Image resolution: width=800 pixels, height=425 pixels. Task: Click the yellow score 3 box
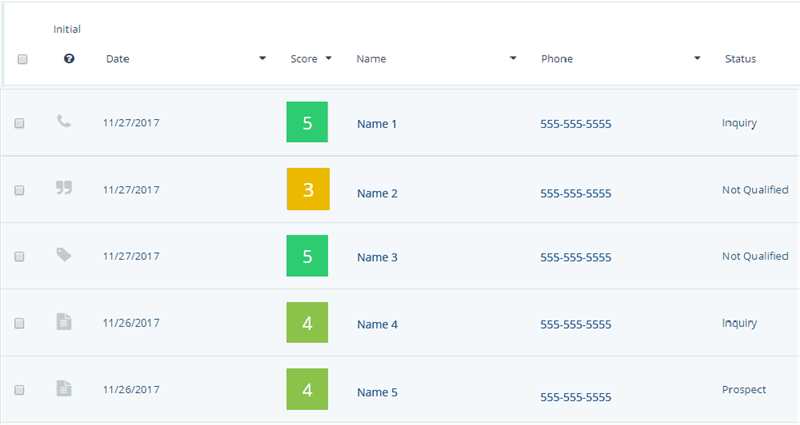coord(308,189)
